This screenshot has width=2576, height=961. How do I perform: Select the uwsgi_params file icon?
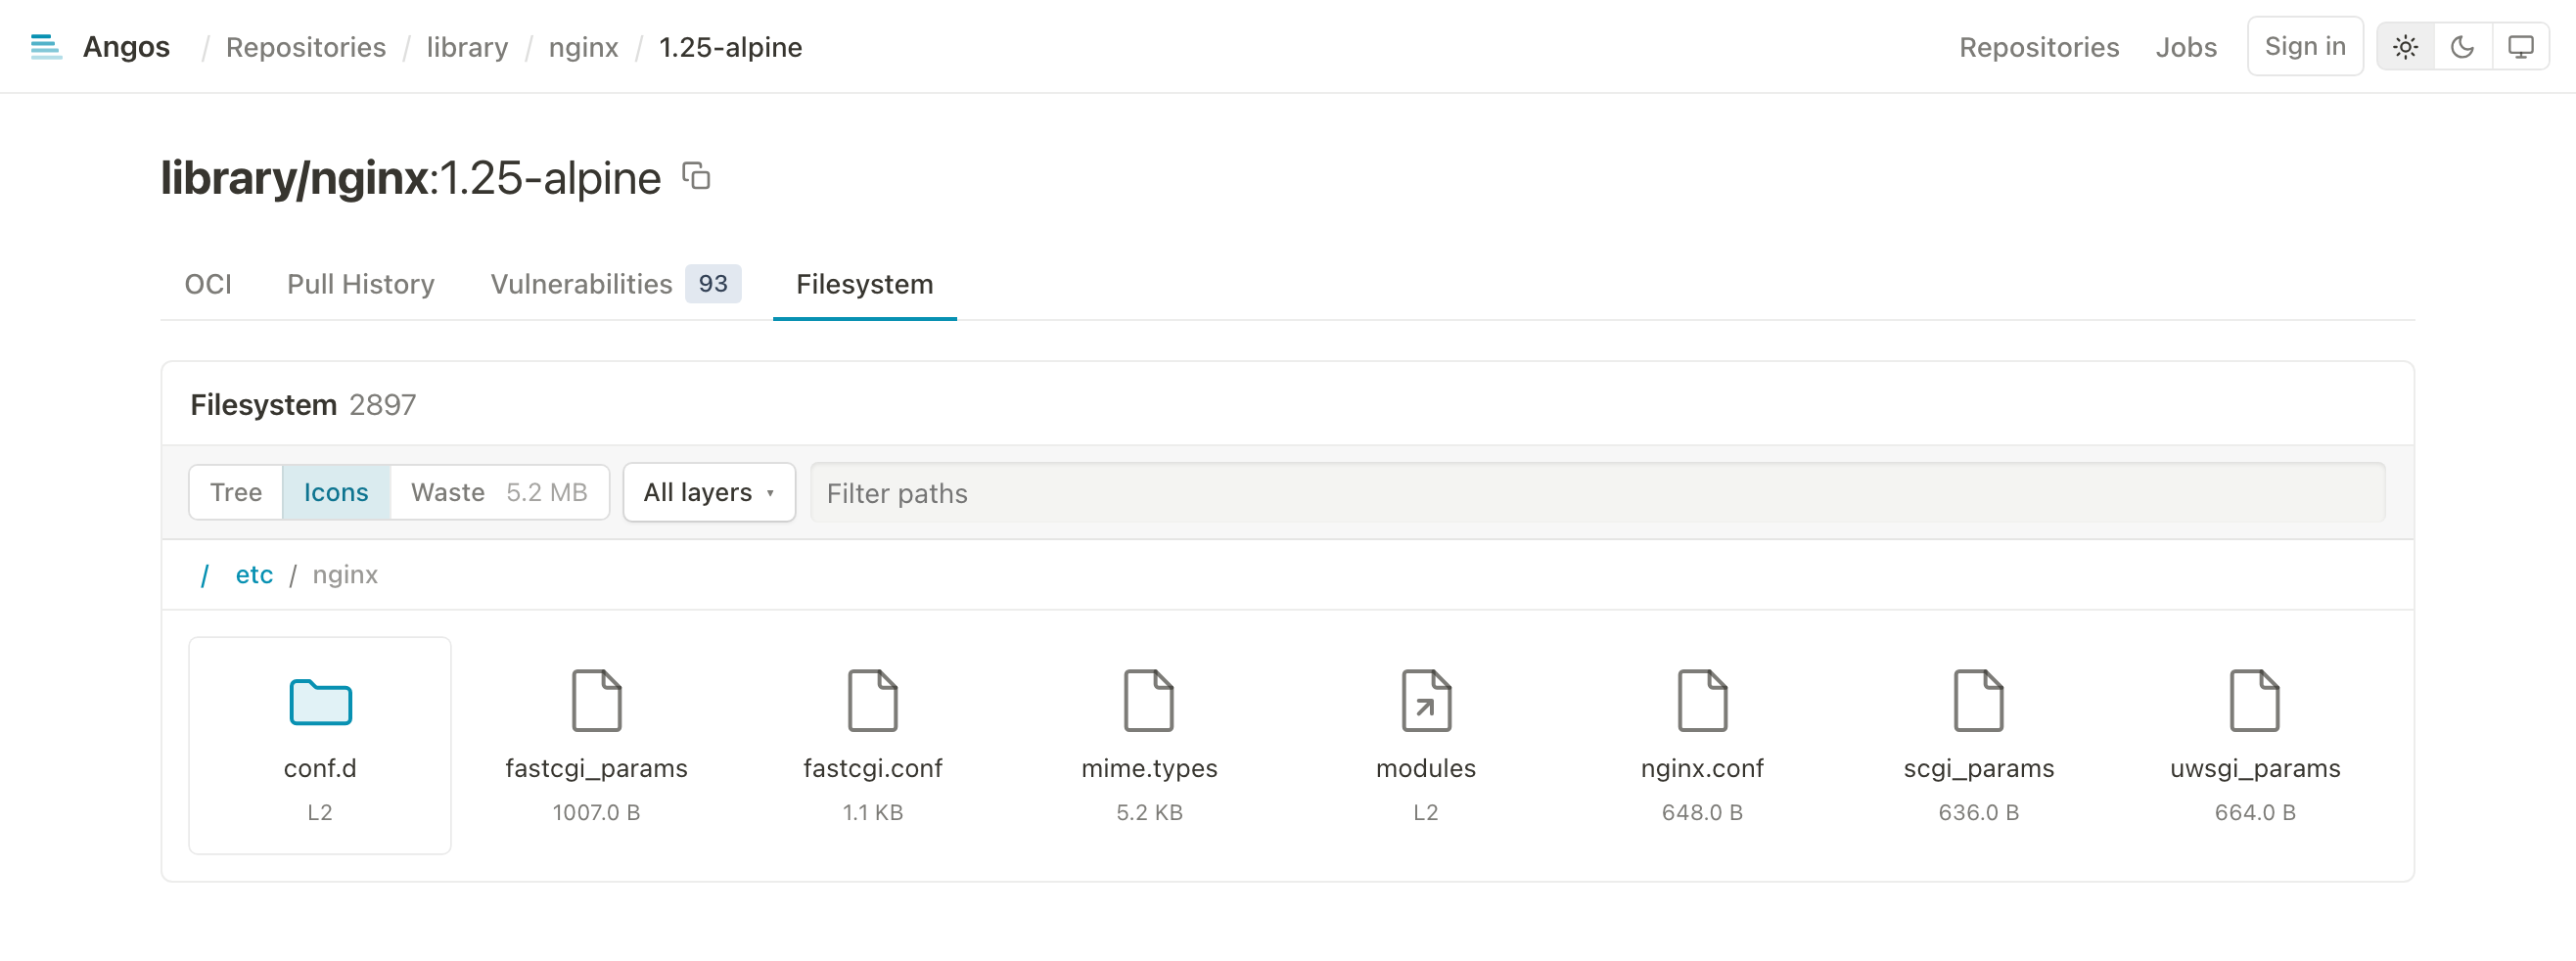(2255, 700)
